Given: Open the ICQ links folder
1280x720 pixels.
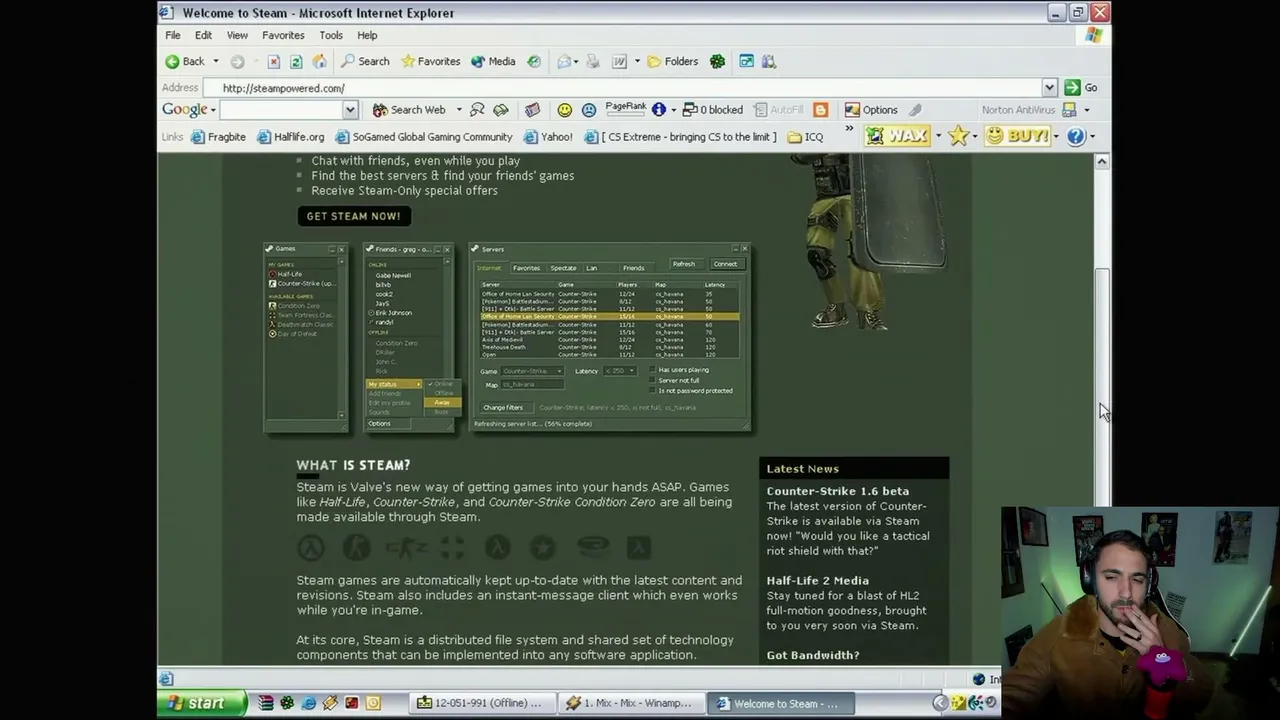Looking at the screenshot, I should pos(806,137).
